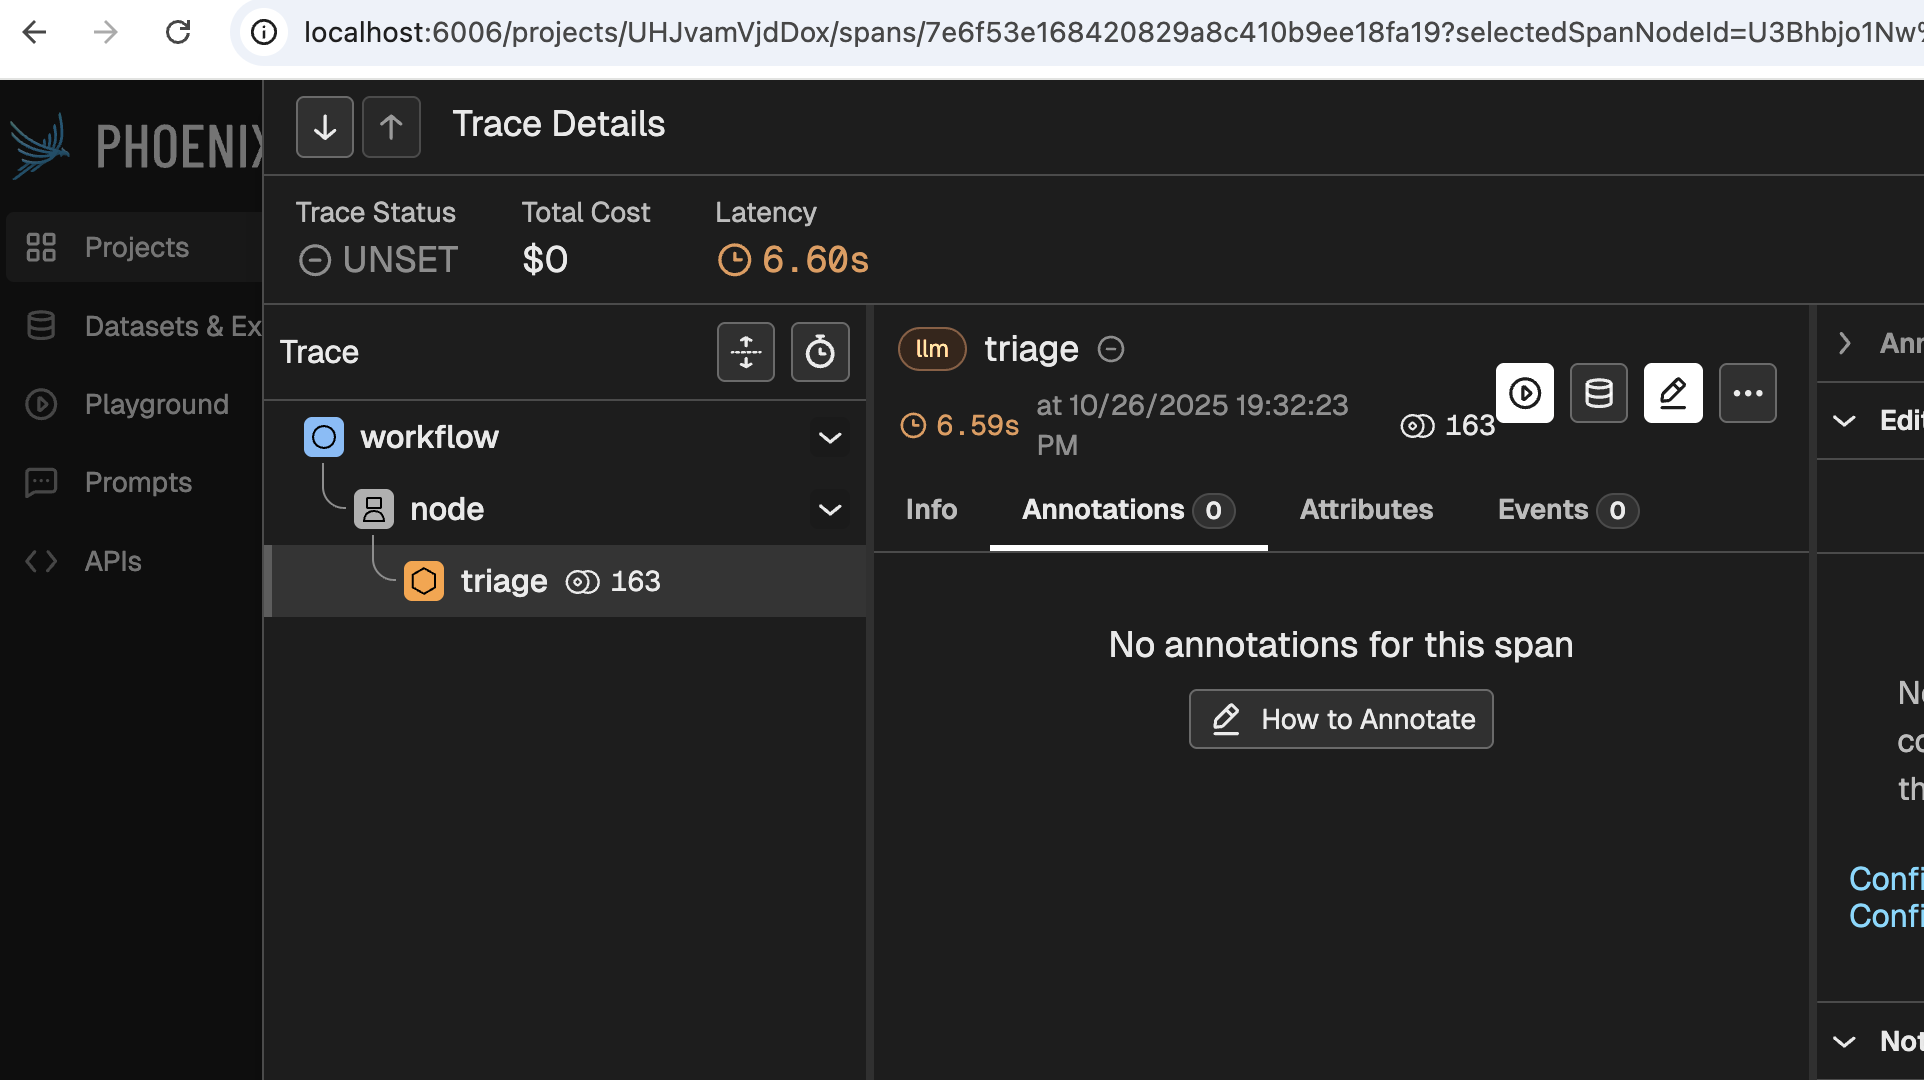
Task: Switch to the Info tab
Action: [931, 510]
